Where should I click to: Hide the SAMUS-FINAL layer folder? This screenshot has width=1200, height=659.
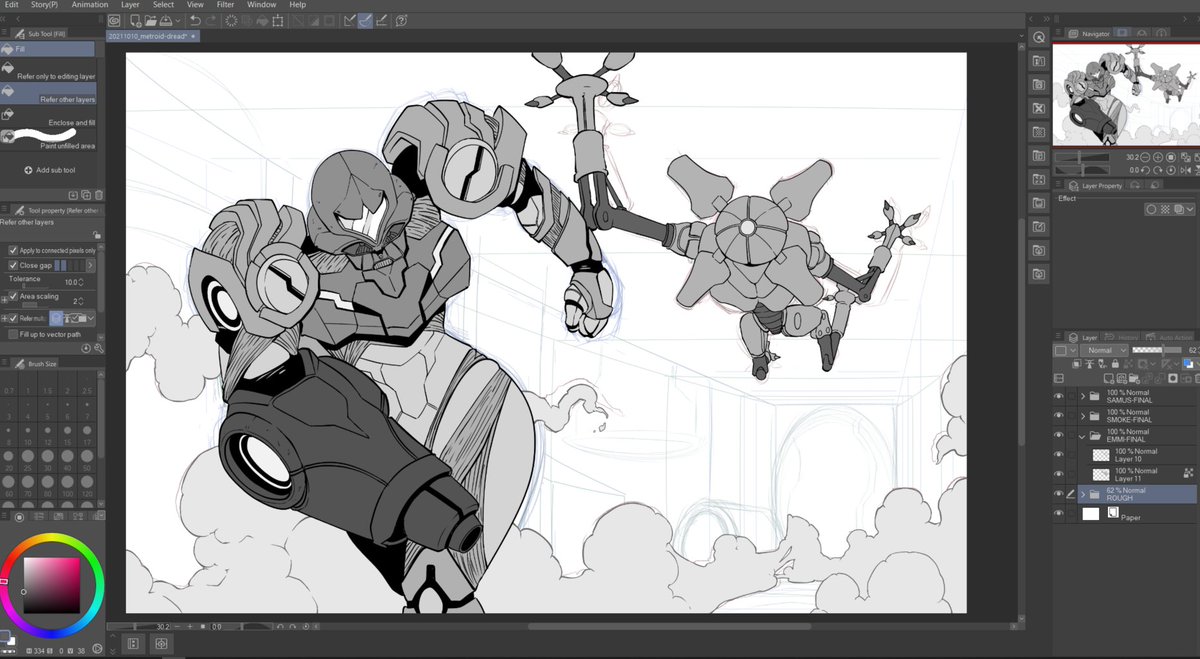[1059, 396]
